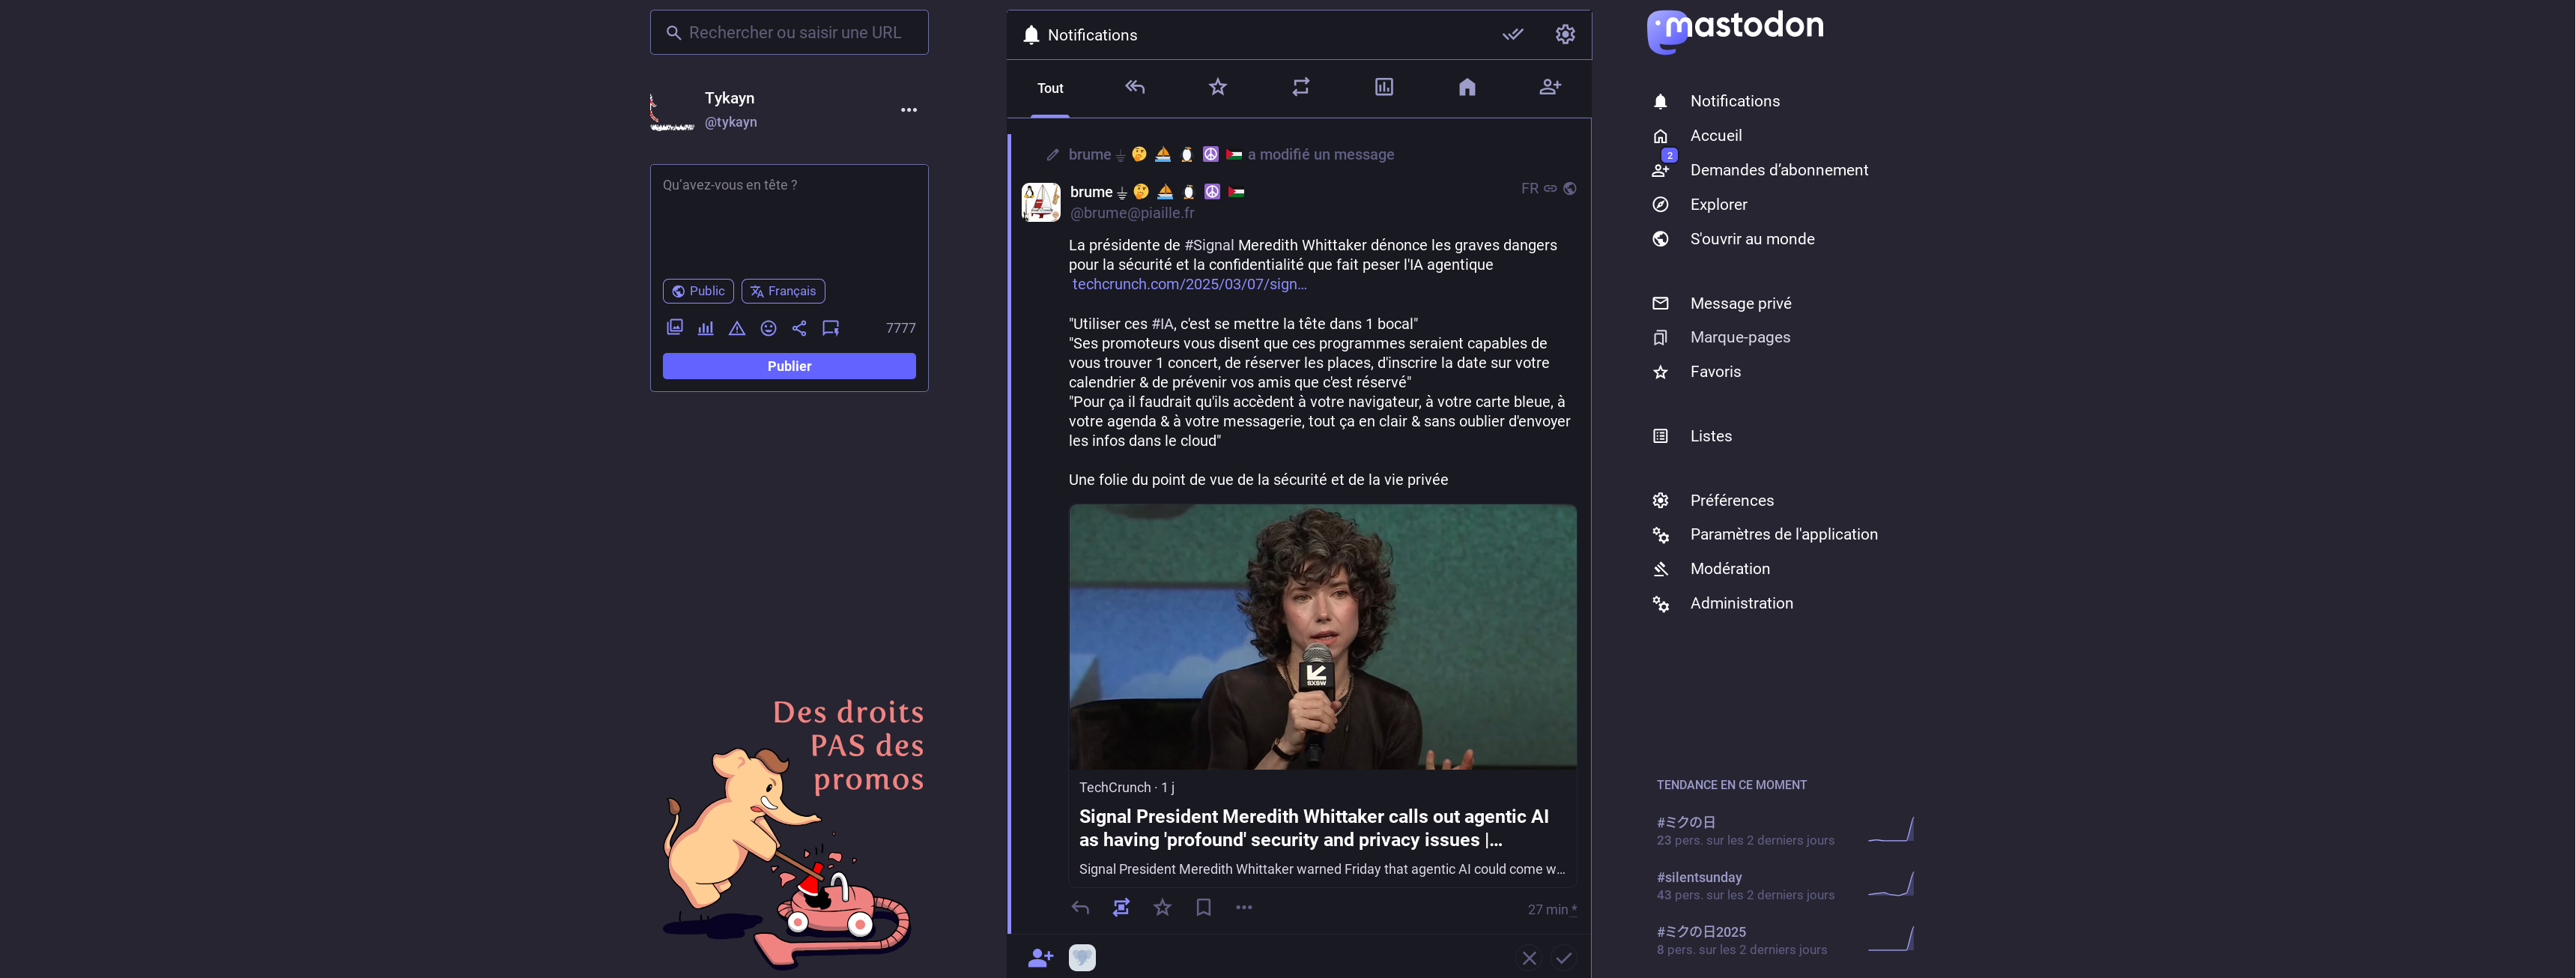The width and height of the screenshot is (2576, 978).
Task: Filter notifications by favourites star
Action: pos(1217,87)
